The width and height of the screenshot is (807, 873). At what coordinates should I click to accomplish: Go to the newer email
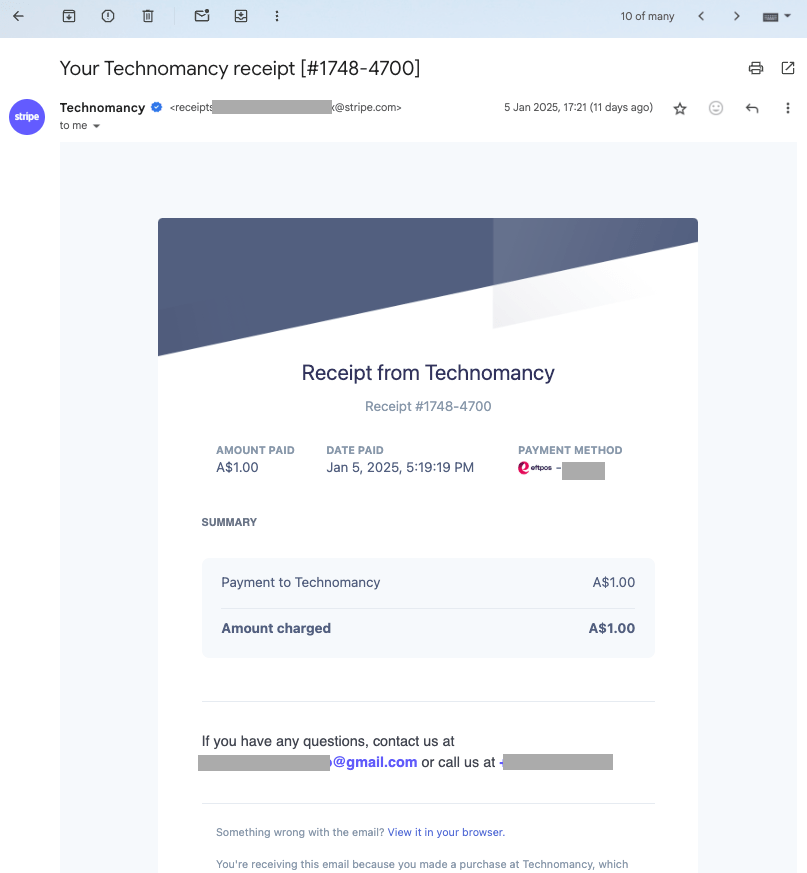(x=701, y=16)
